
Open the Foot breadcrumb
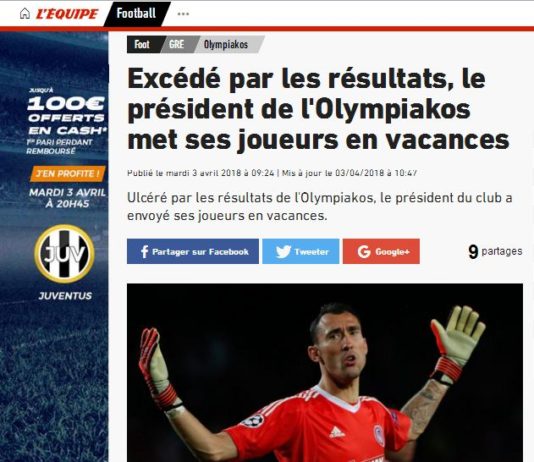(142, 44)
